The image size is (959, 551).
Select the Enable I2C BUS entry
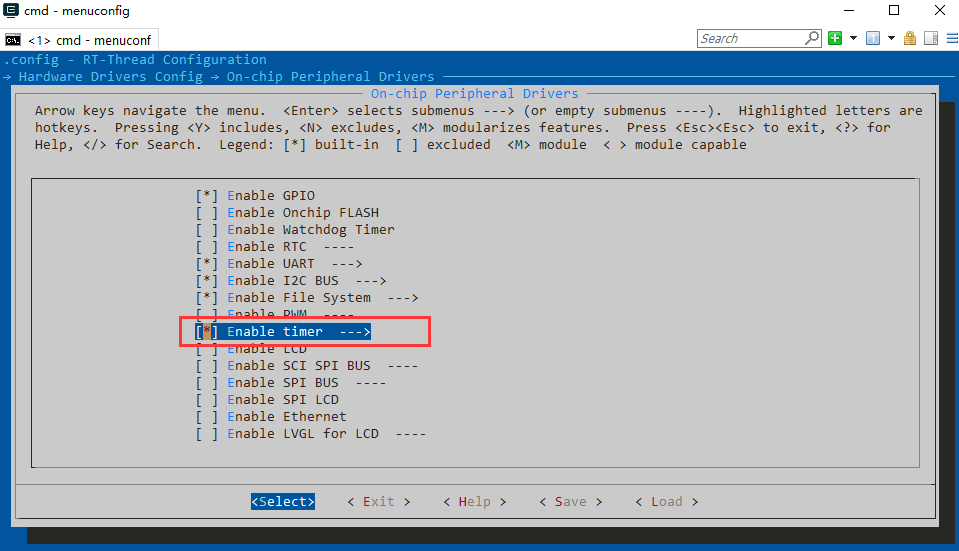click(306, 281)
